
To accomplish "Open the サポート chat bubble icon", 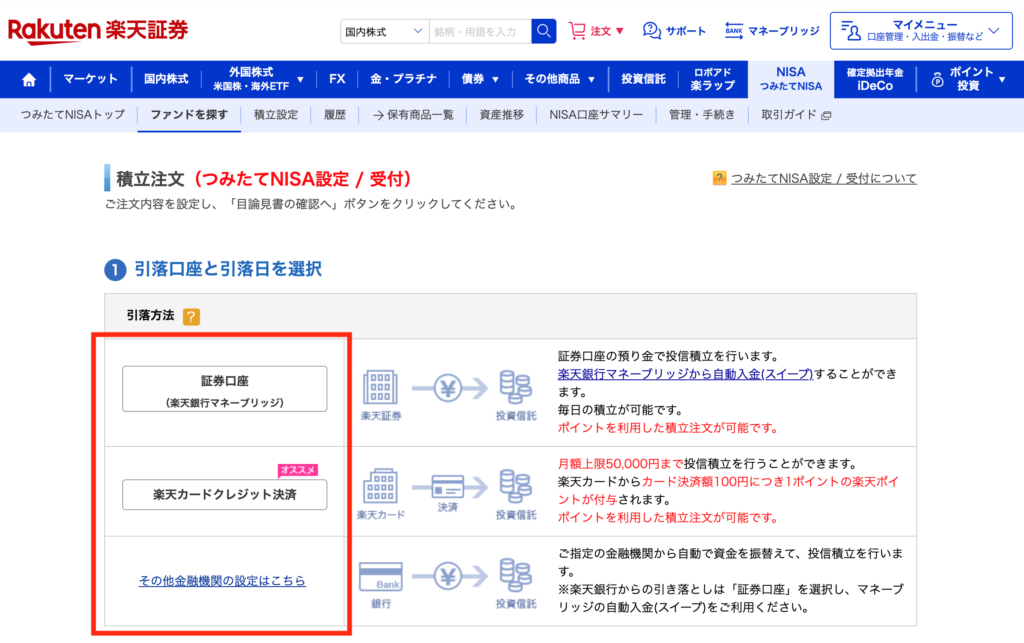I will point(651,31).
